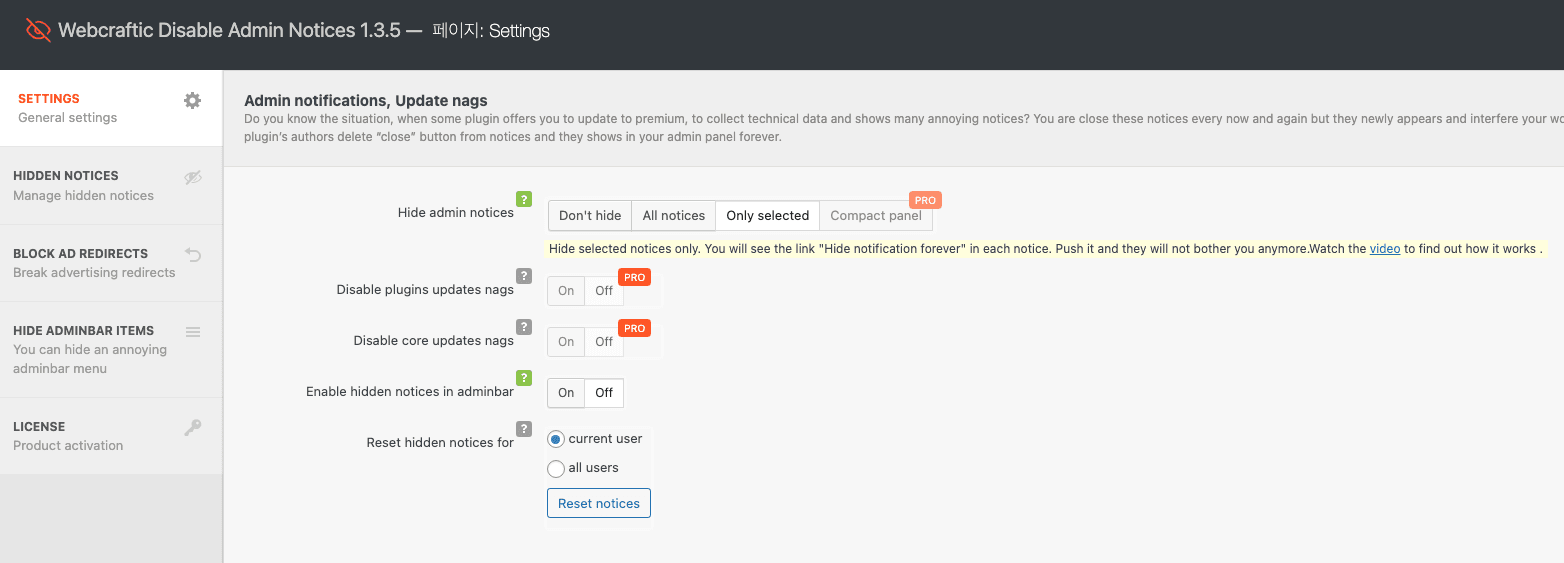The image size is (1564, 563).
Task: Turn On Disable plugins updates nags
Action: [566, 291]
